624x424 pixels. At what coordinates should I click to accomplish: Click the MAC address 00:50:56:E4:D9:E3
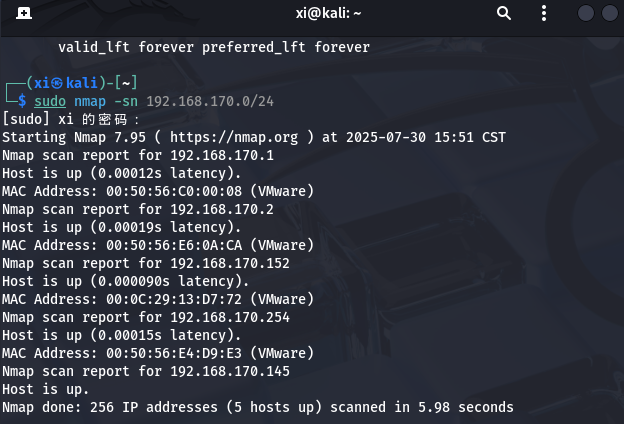[174, 353]
